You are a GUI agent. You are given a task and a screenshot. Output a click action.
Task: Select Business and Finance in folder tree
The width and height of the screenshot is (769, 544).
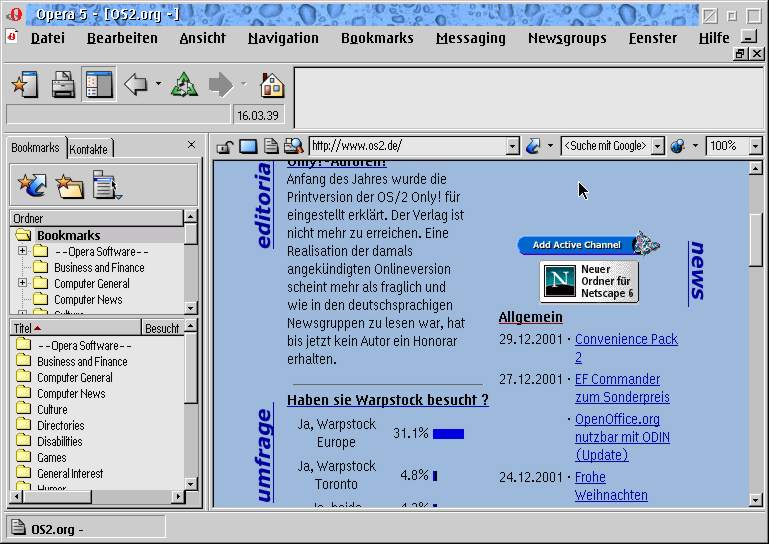pos(99,268)
